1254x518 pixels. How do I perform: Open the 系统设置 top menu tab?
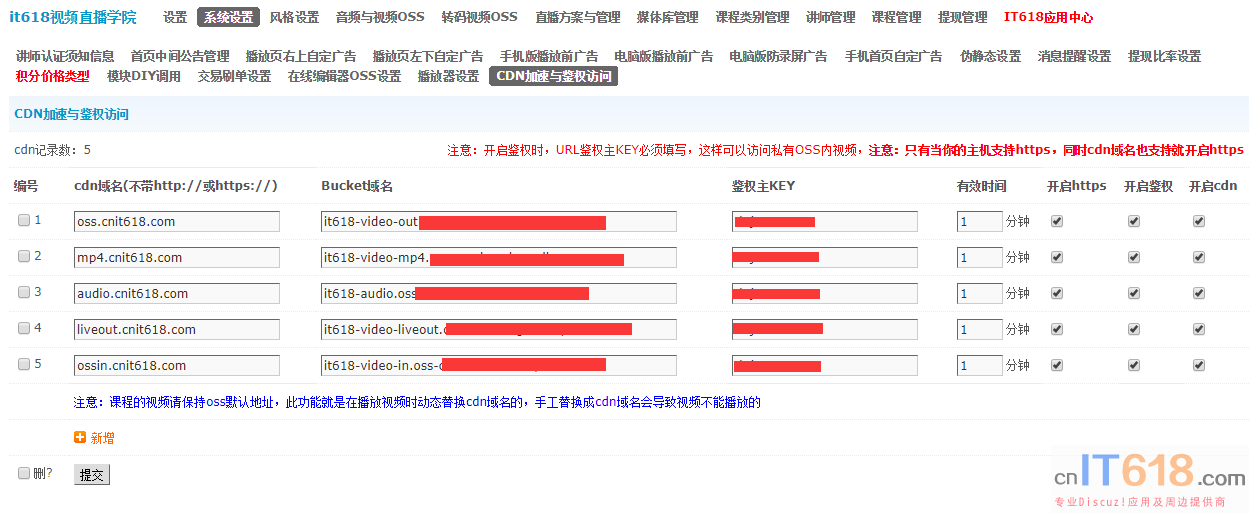[228, 17]
